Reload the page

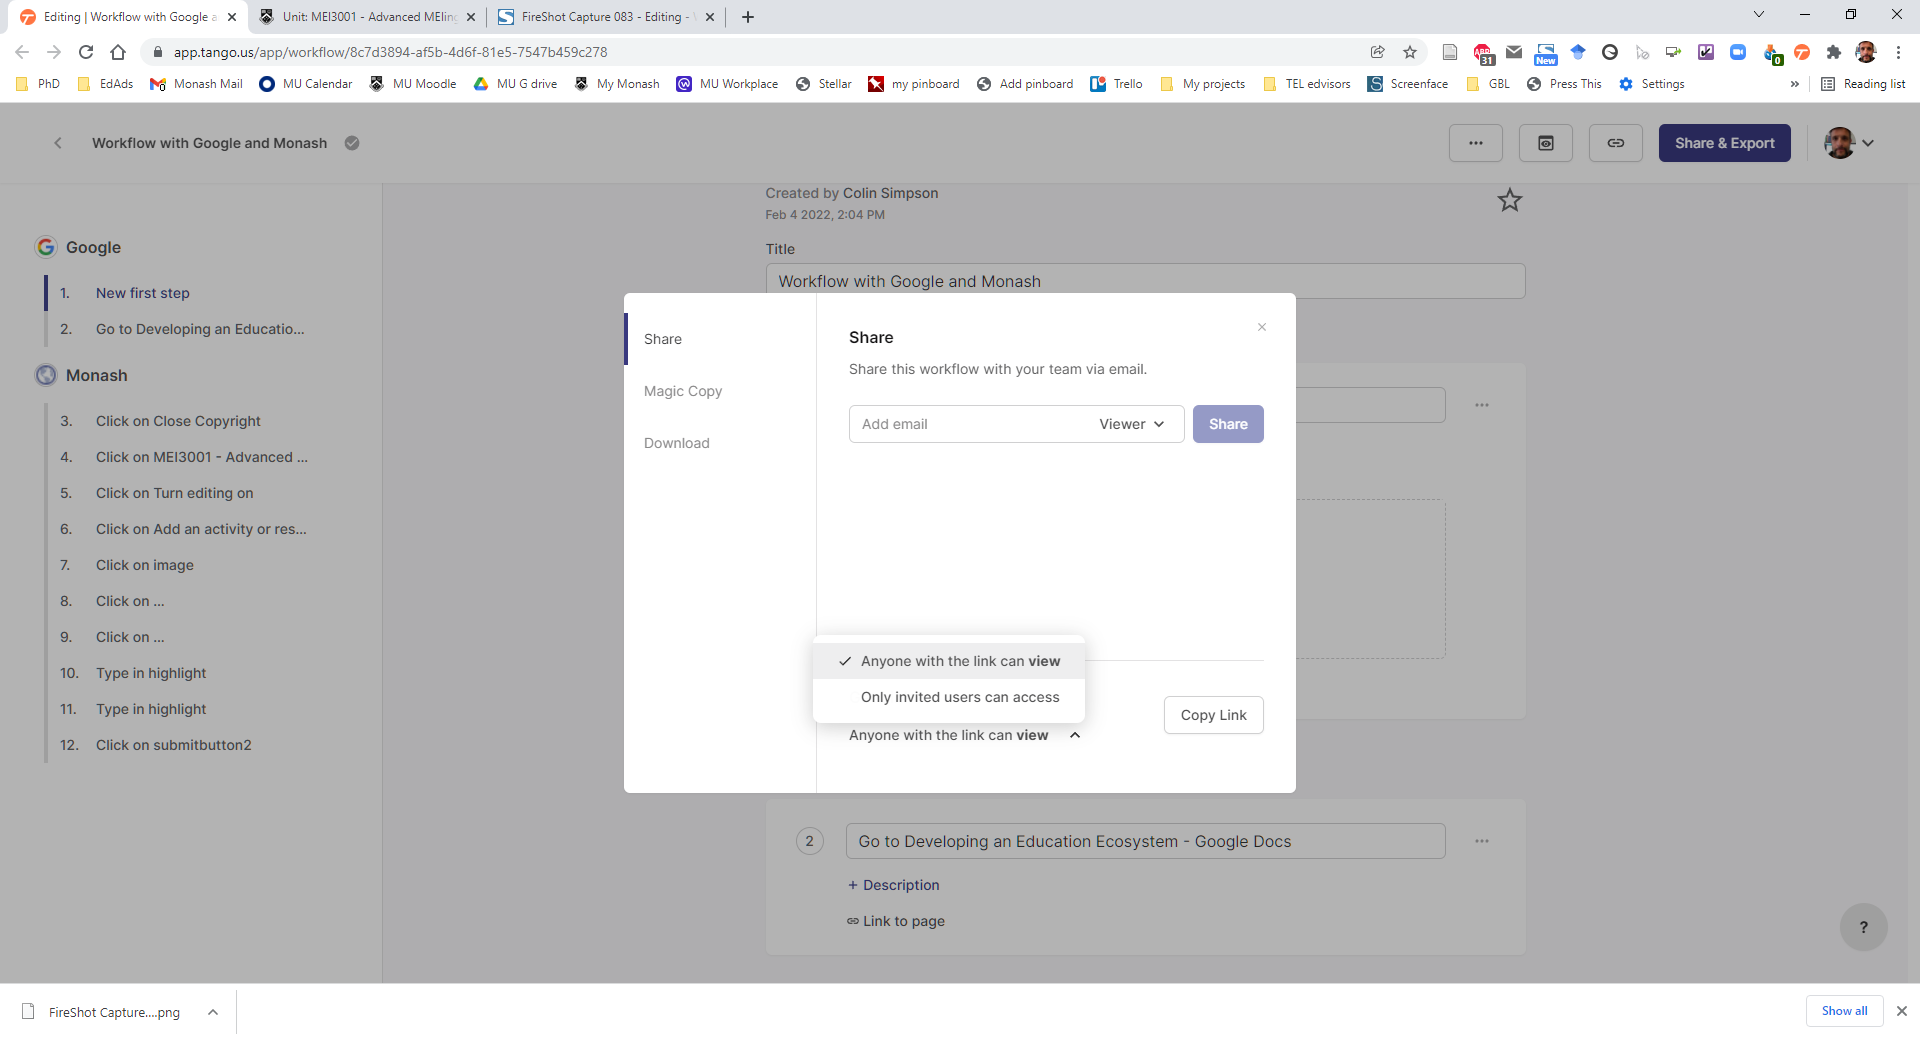pos(86,52)
